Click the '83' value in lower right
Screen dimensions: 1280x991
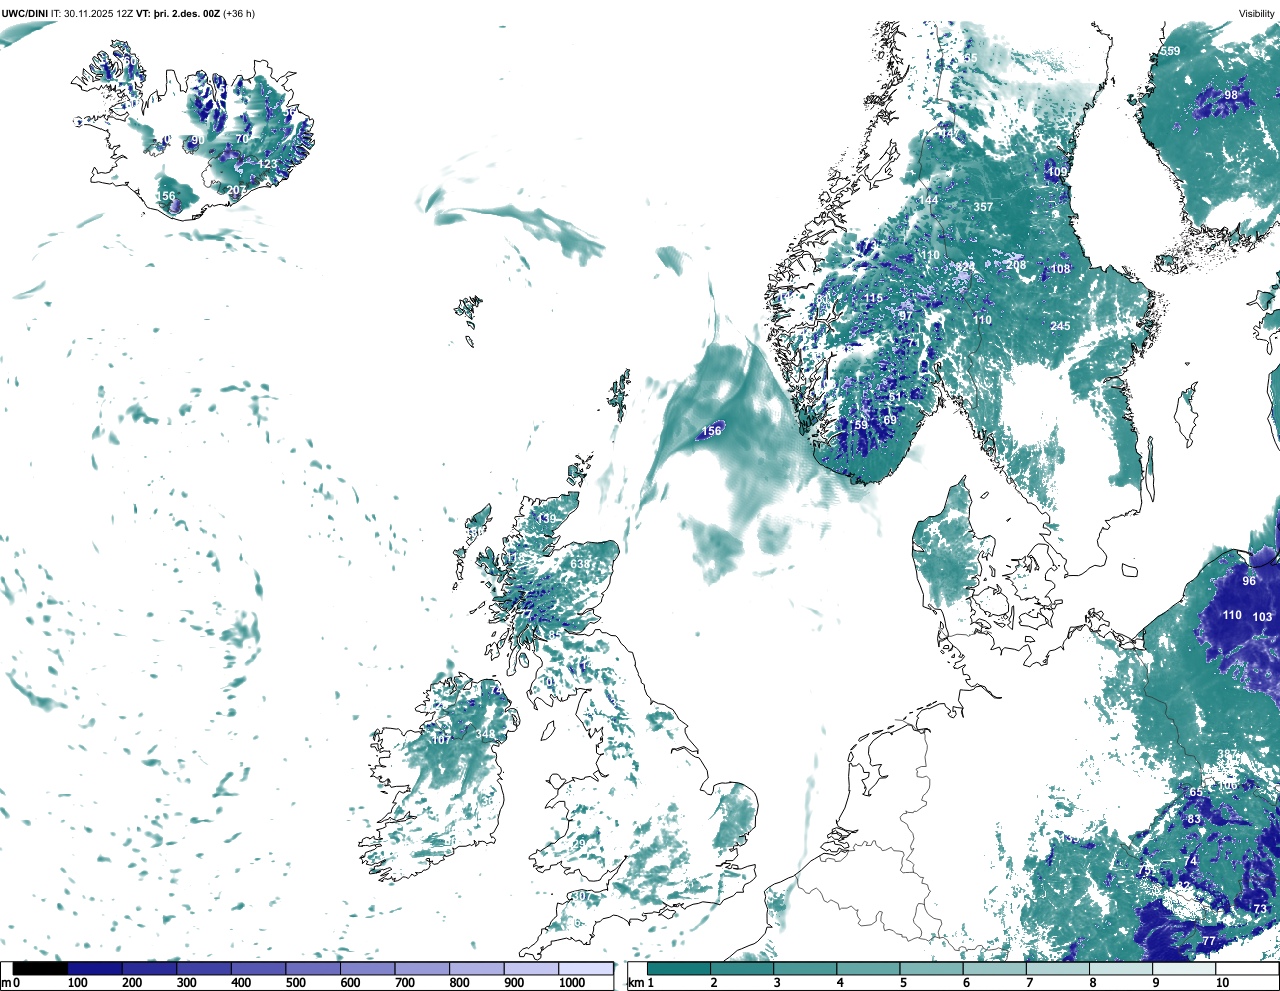(1194, 819)
